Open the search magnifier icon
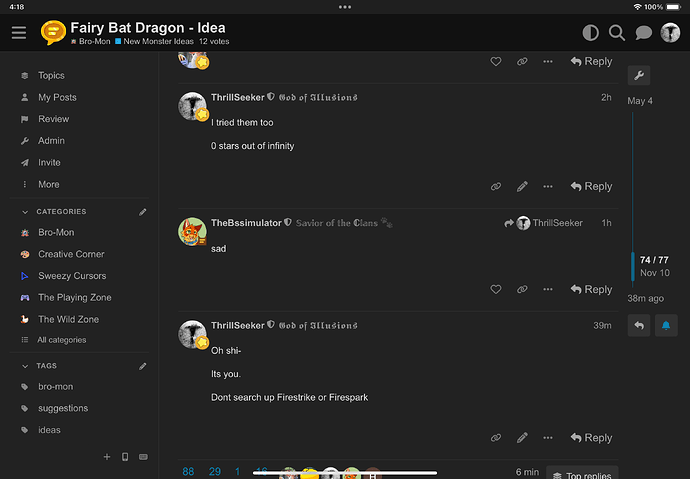This screenshot has width=690, height=479. pyautogui.click(x=617, y=33)
